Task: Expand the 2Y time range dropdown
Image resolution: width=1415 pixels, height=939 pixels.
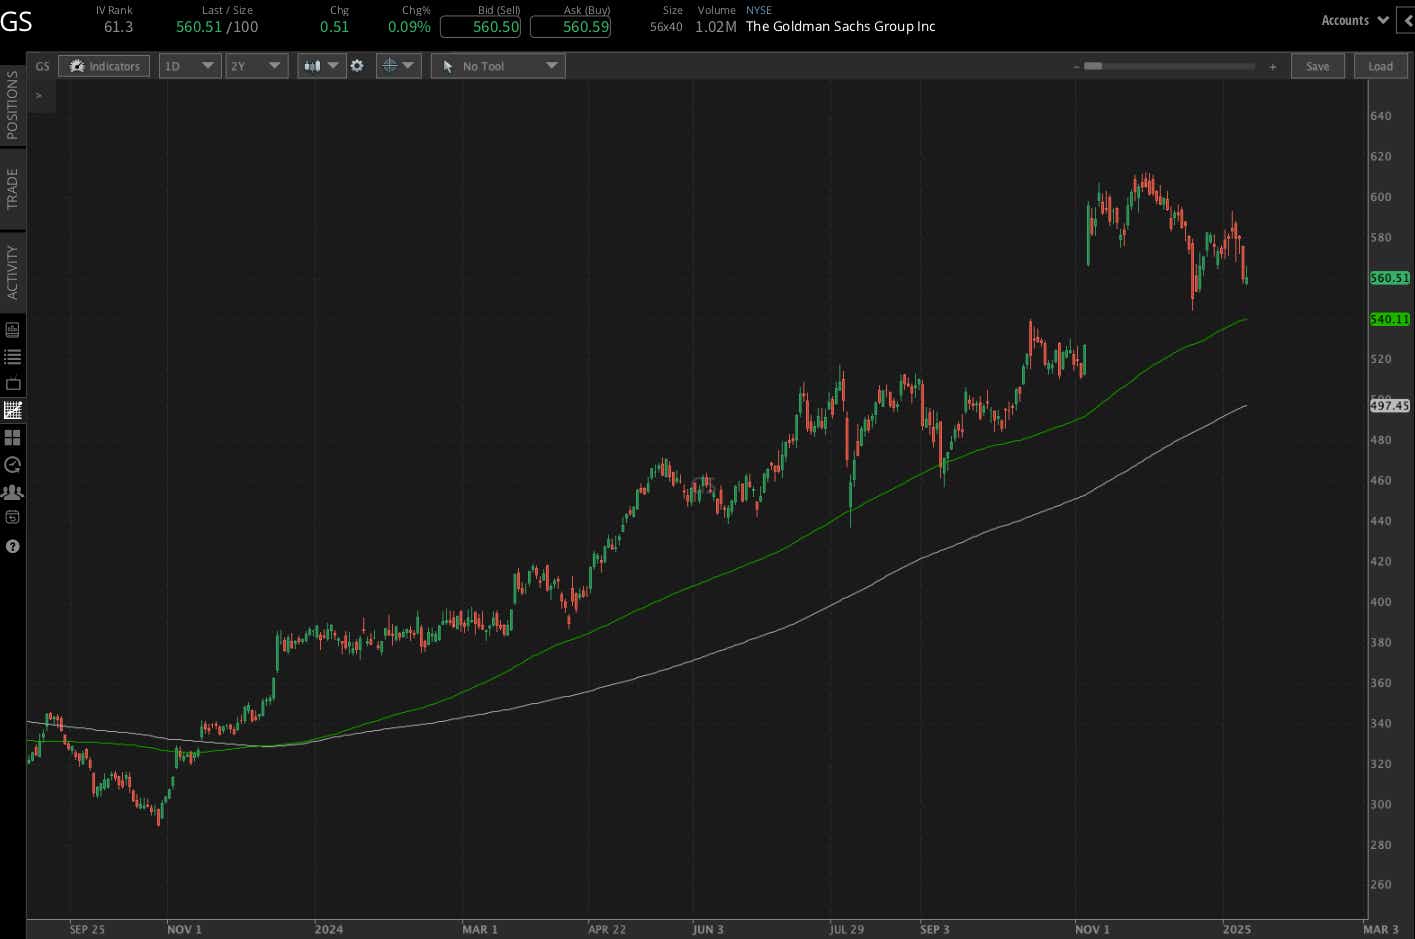Action: point(256,65)
